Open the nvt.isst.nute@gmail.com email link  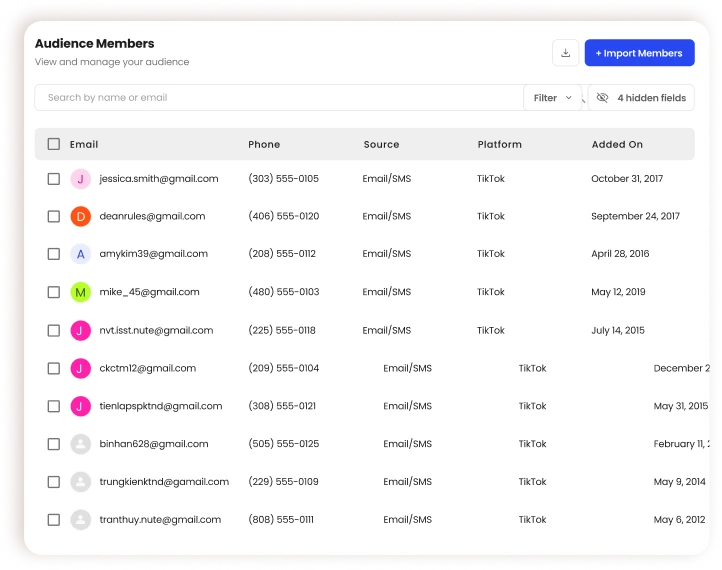156,330
